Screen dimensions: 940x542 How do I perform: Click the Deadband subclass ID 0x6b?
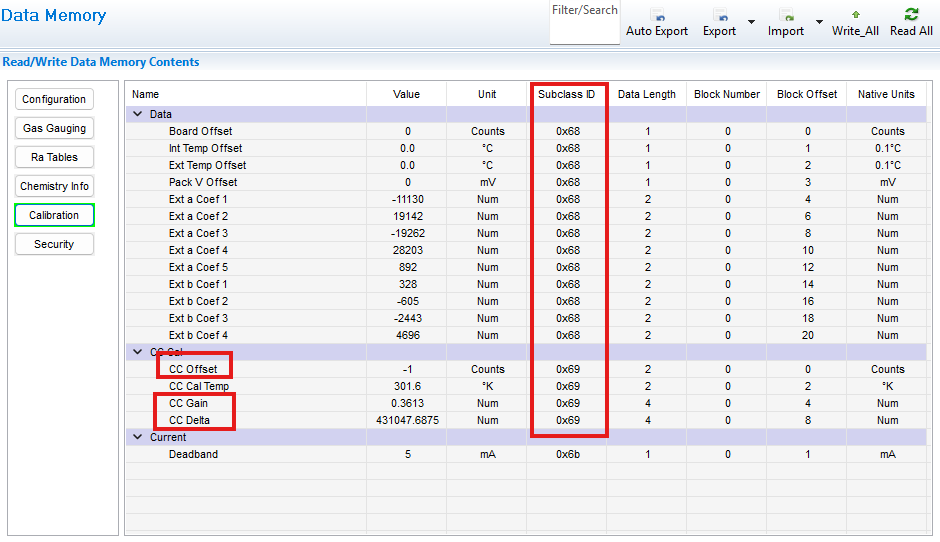(x=568, y=454)
